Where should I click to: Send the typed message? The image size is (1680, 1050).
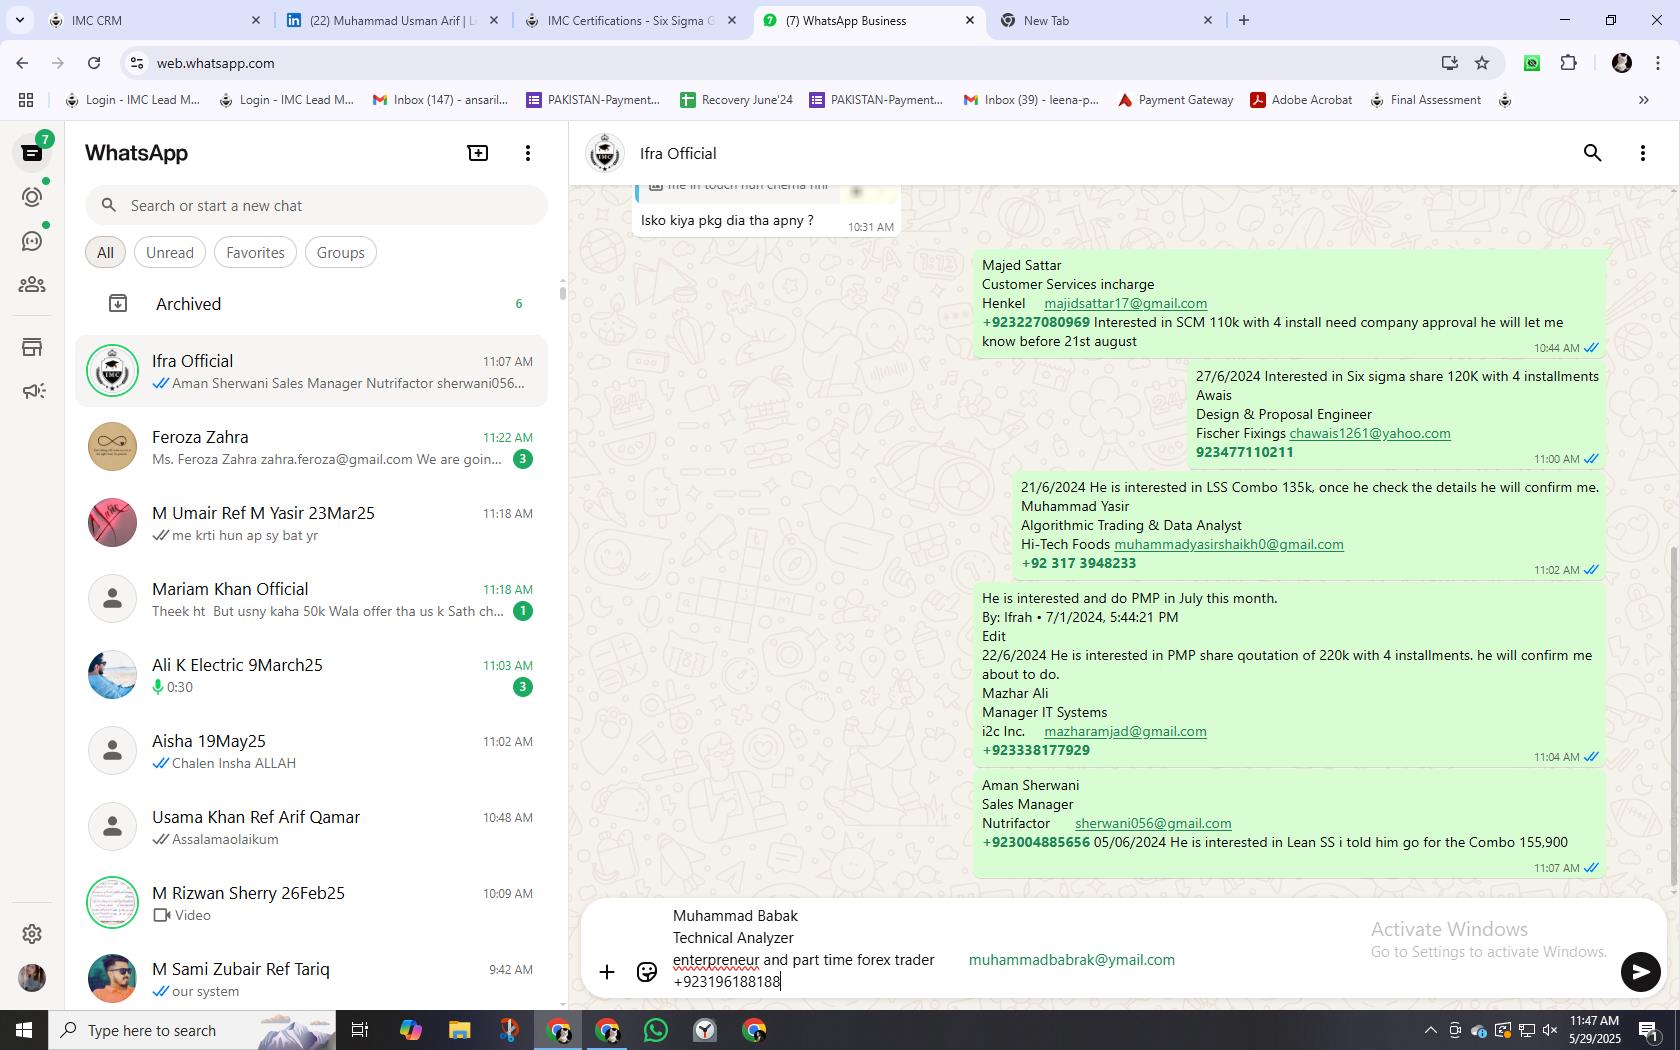(1640, 972)
